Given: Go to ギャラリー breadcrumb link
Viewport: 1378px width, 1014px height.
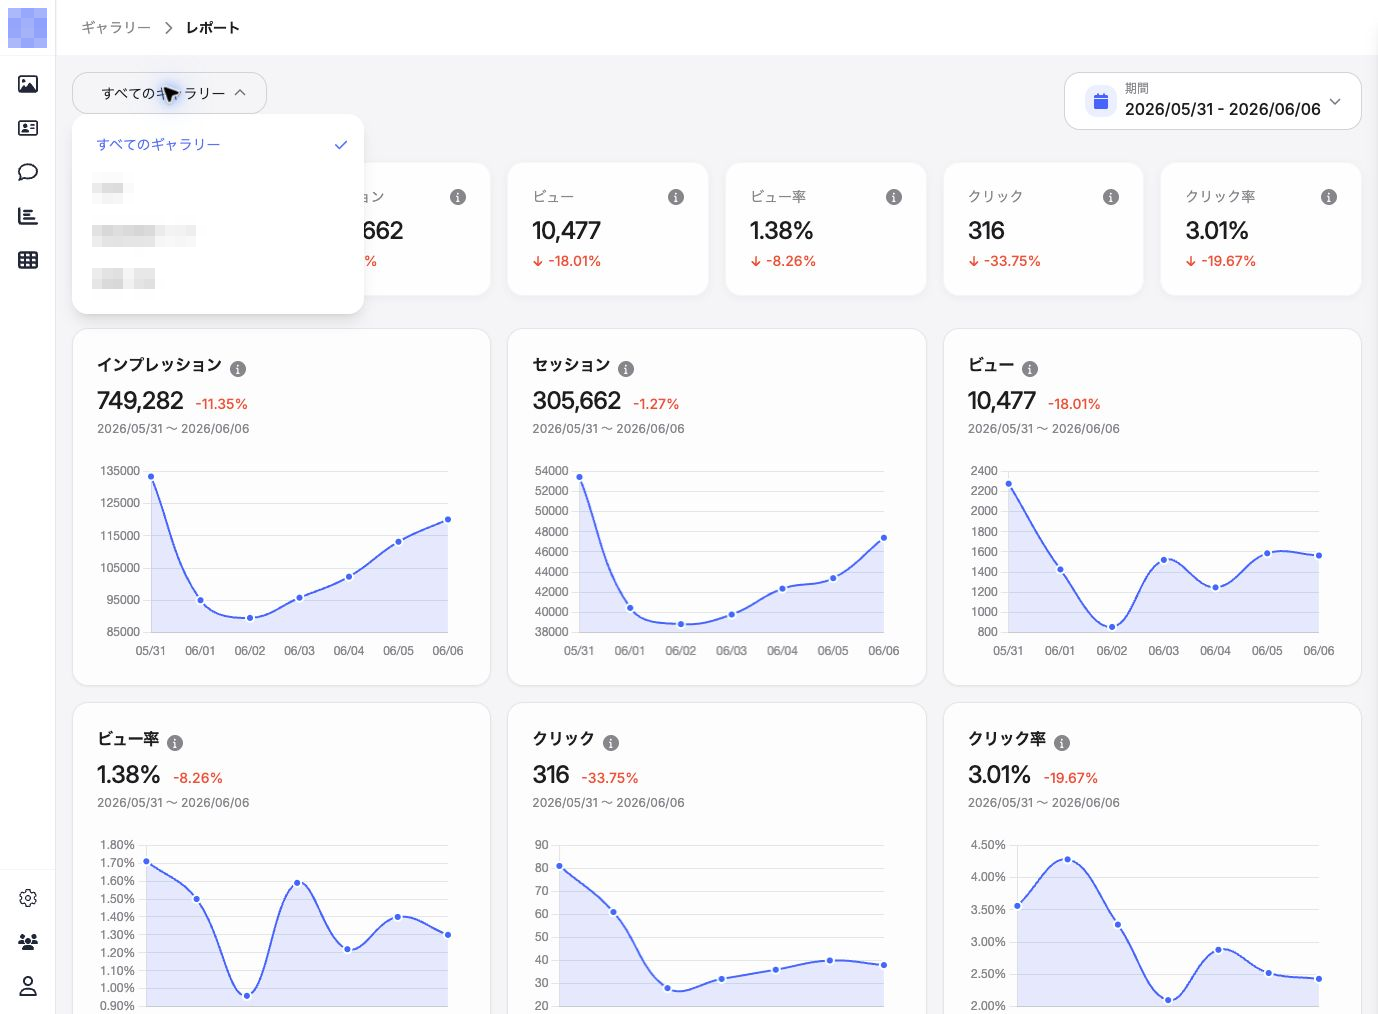Looking at the screenshot, I should point(116,27).
